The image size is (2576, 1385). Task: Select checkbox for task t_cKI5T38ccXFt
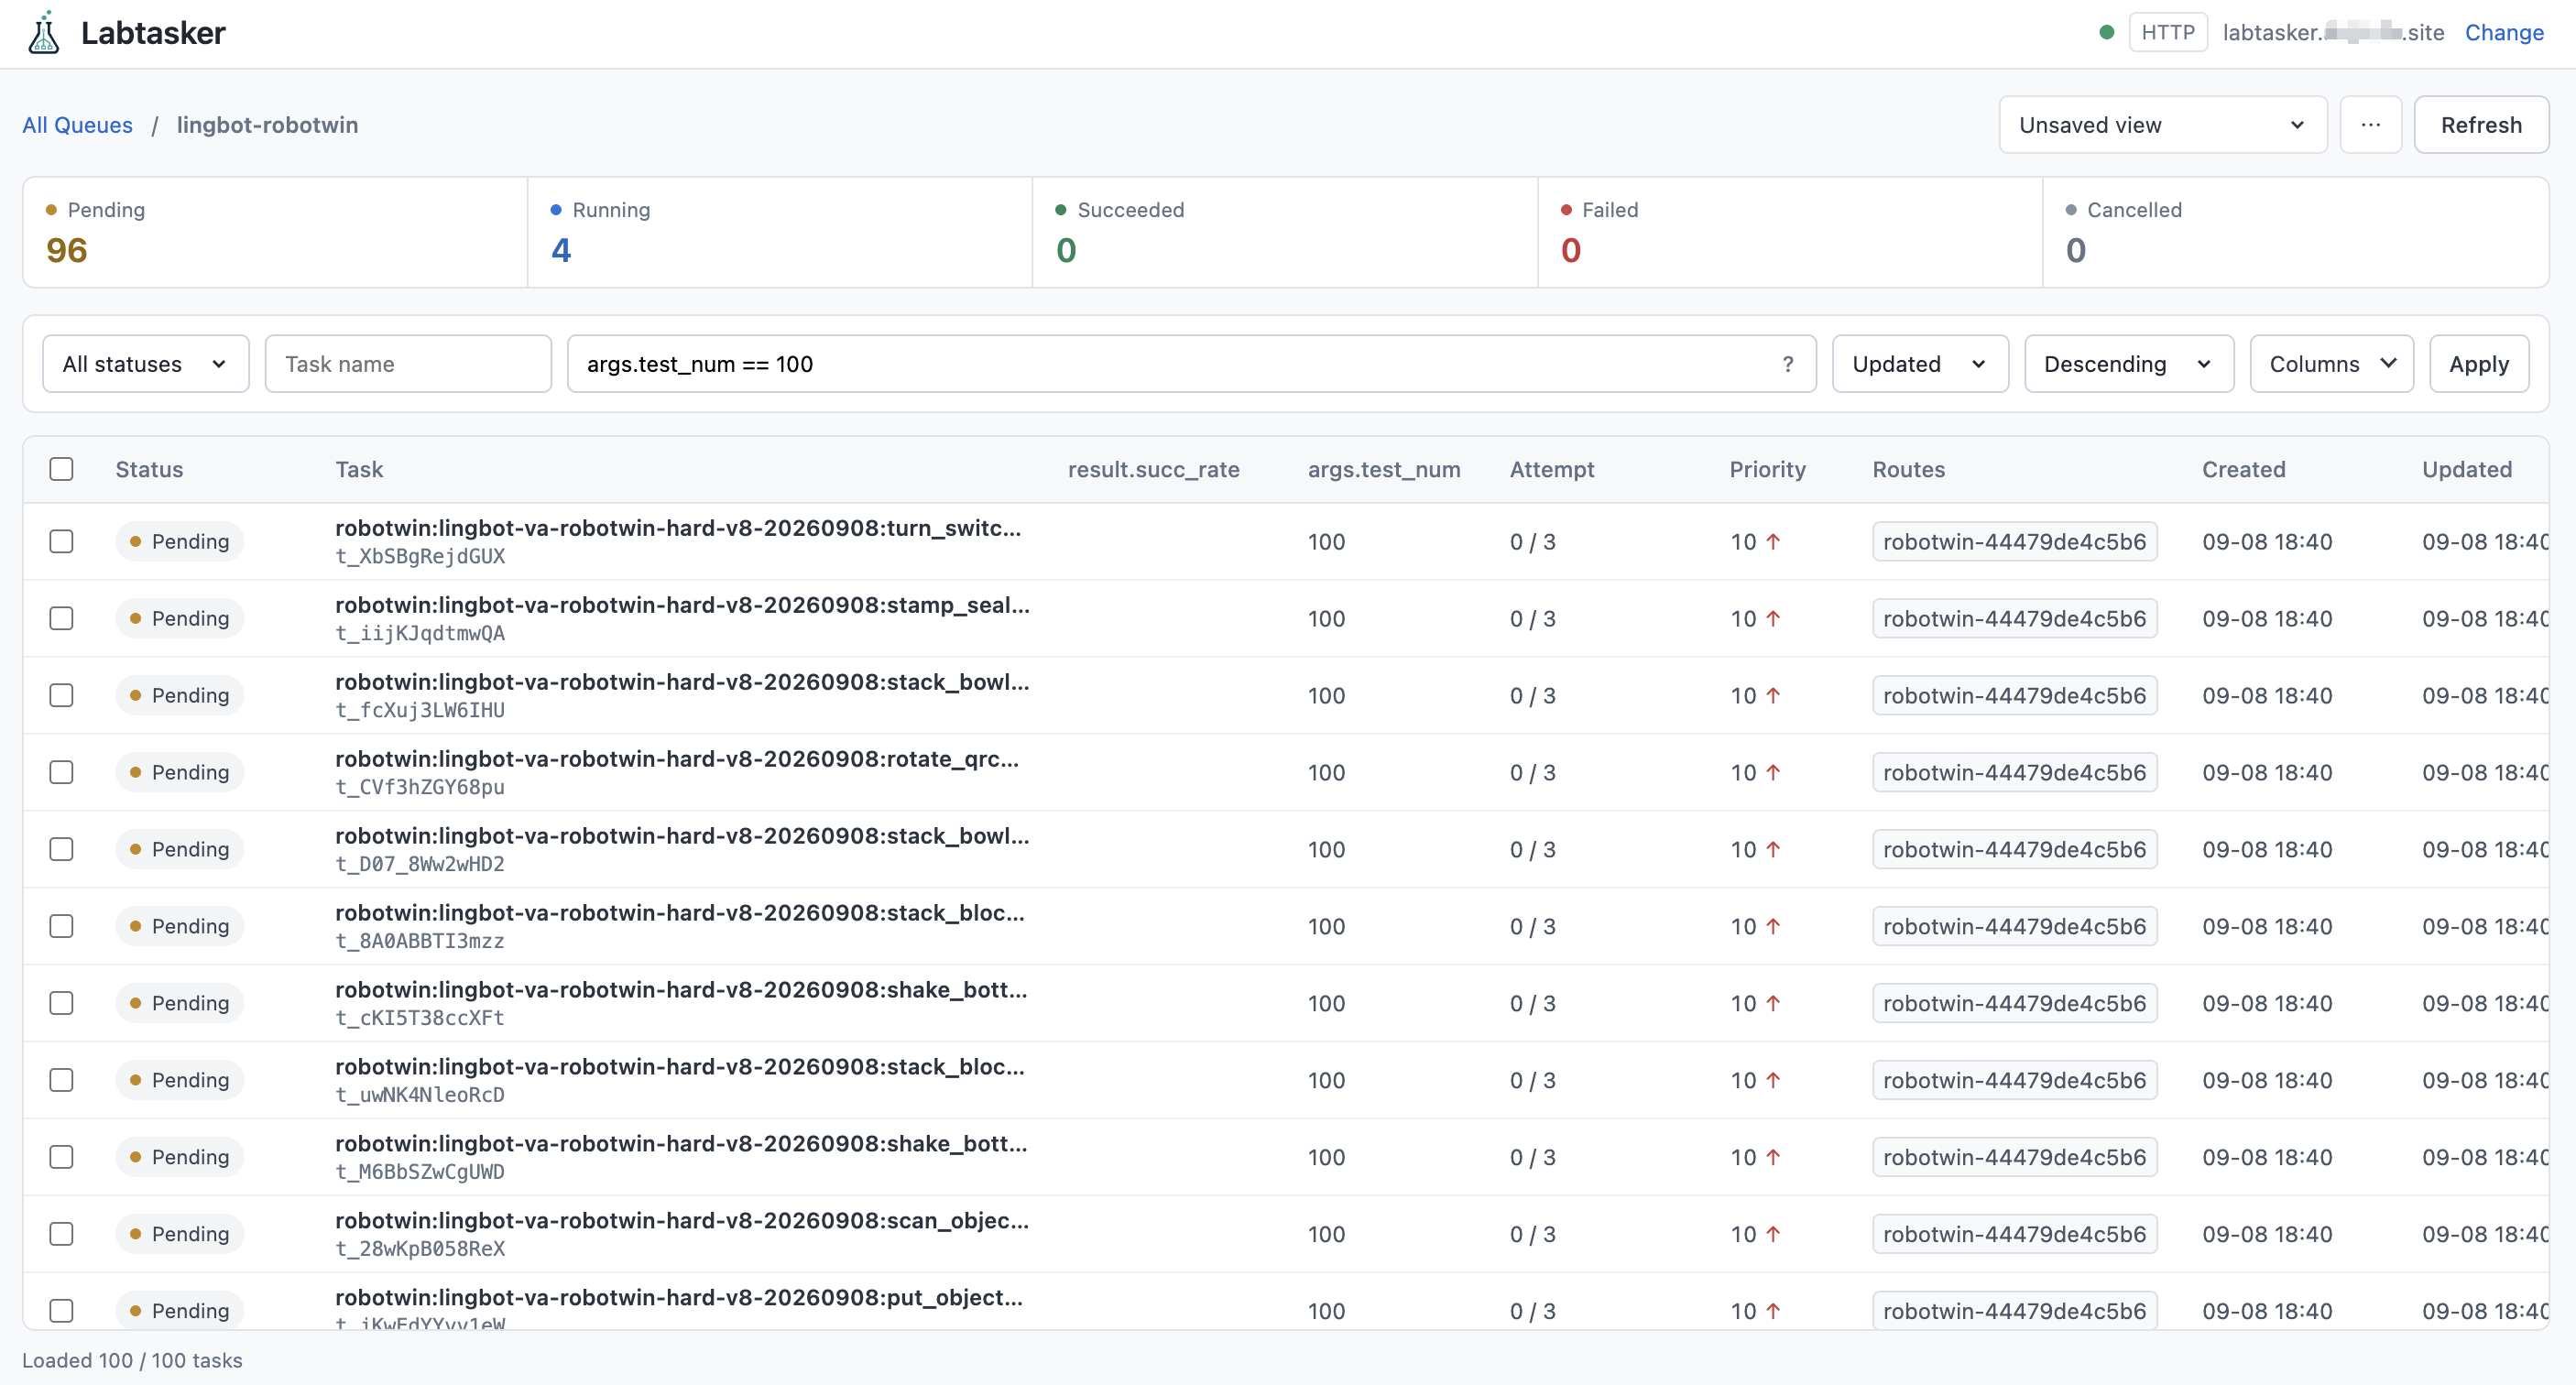pyautogui.click(x=62, y=1004)
